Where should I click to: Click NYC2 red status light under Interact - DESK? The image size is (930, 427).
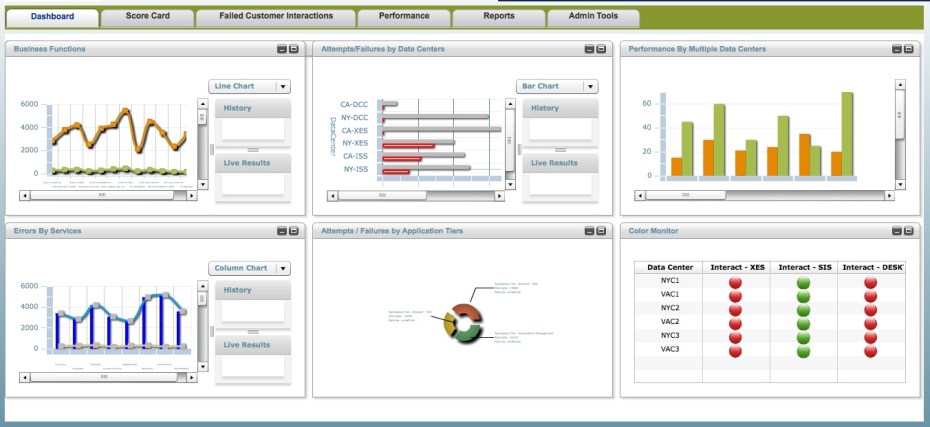[x=870, y=310]
